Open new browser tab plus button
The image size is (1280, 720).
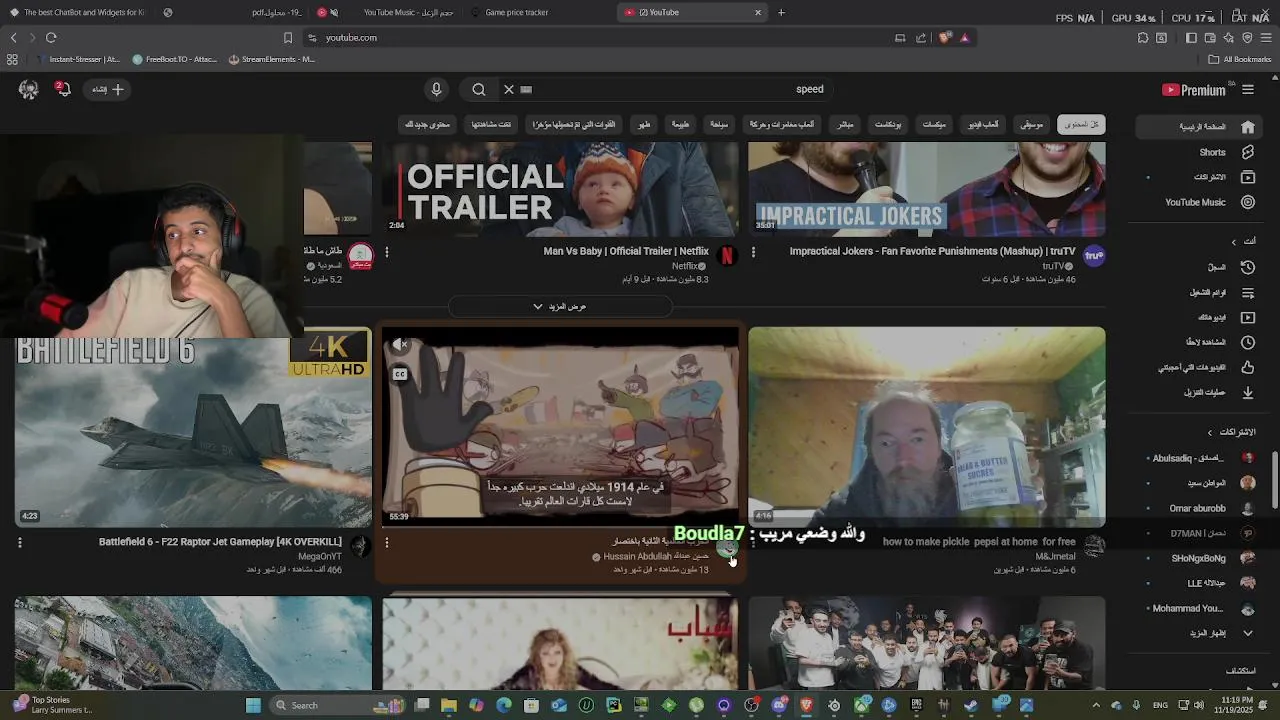(781, 12)
